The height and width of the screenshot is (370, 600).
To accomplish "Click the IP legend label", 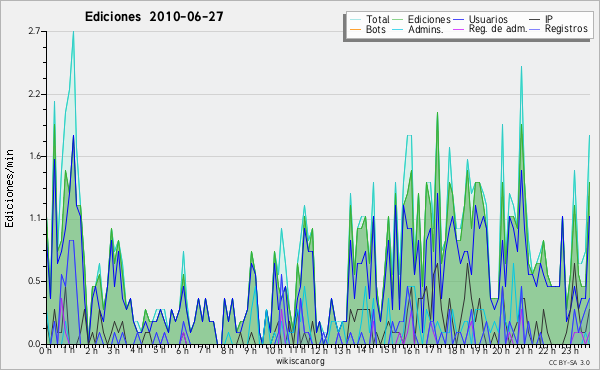I will coord(549,19).
